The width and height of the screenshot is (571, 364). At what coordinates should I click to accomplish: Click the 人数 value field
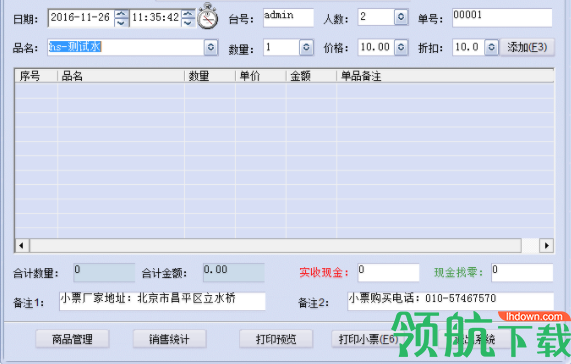pyautogui.click(x=376, y=17)
